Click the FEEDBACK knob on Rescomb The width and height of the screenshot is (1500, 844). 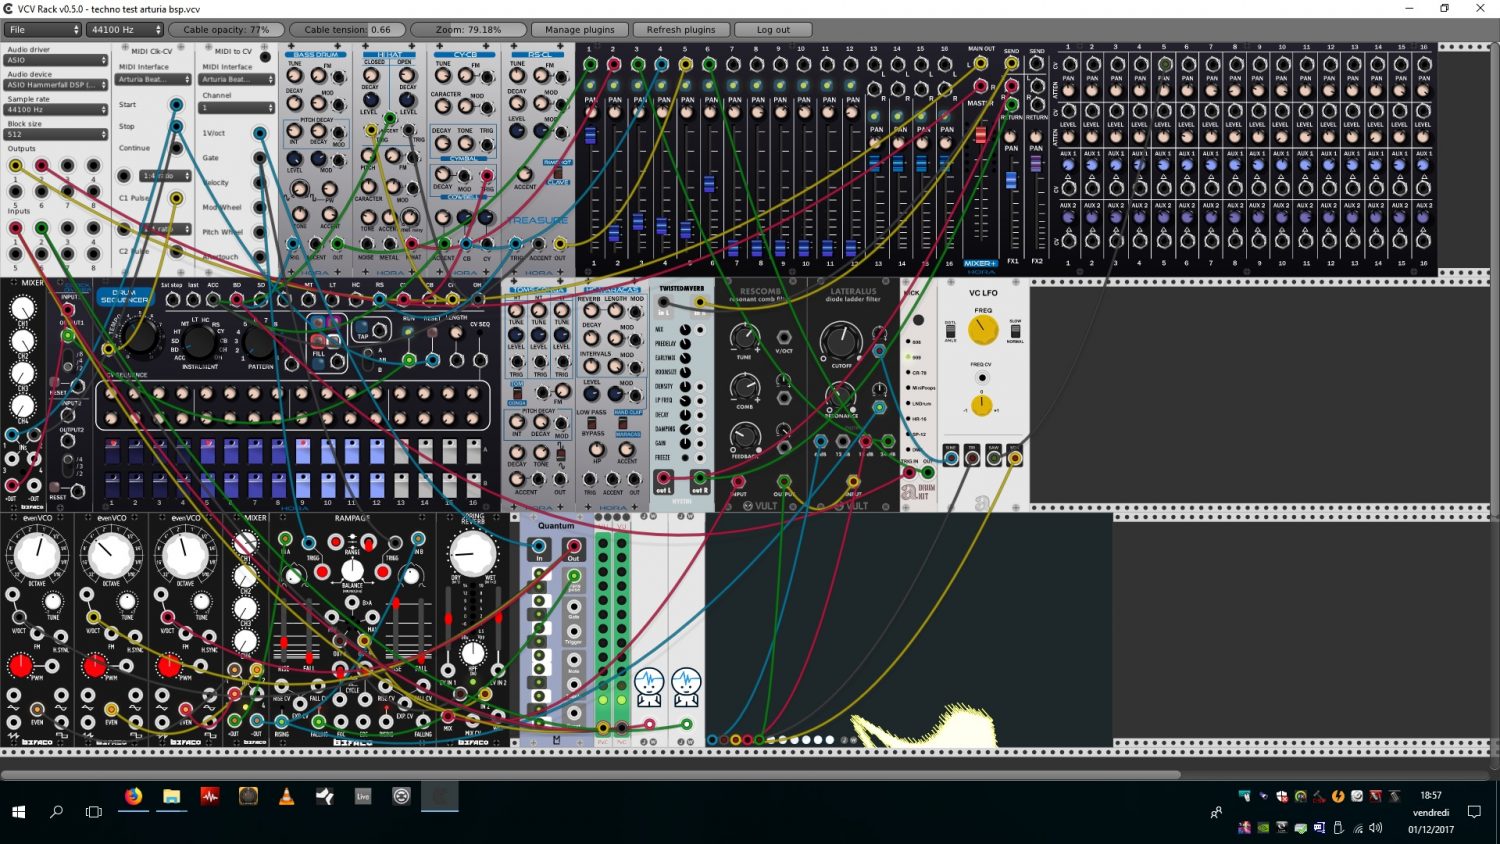tap(744, 437)
